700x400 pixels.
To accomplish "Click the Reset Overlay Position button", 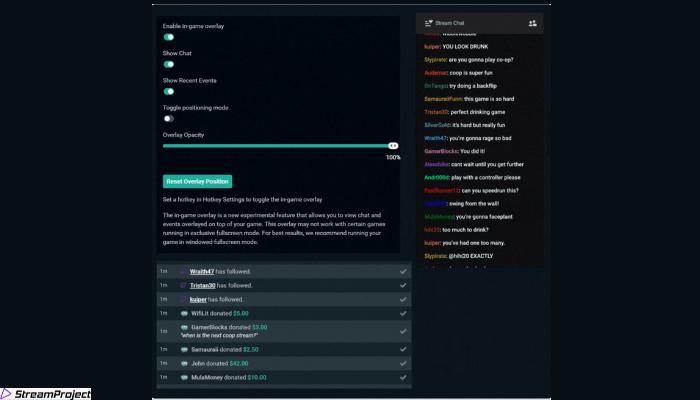I will pos(197,181).
